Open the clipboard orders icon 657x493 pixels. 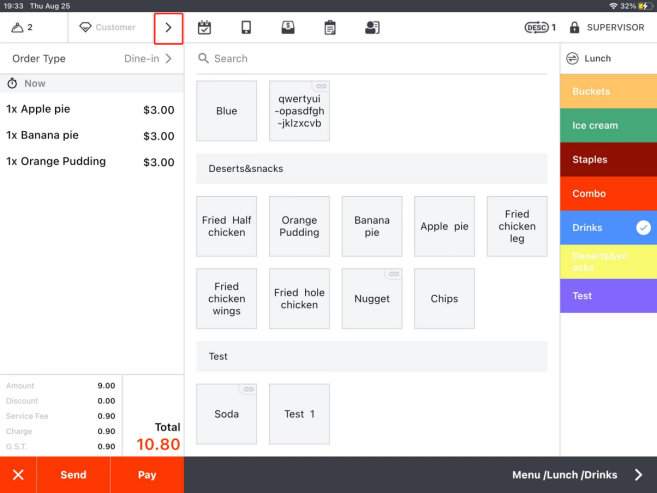(330, 28)
